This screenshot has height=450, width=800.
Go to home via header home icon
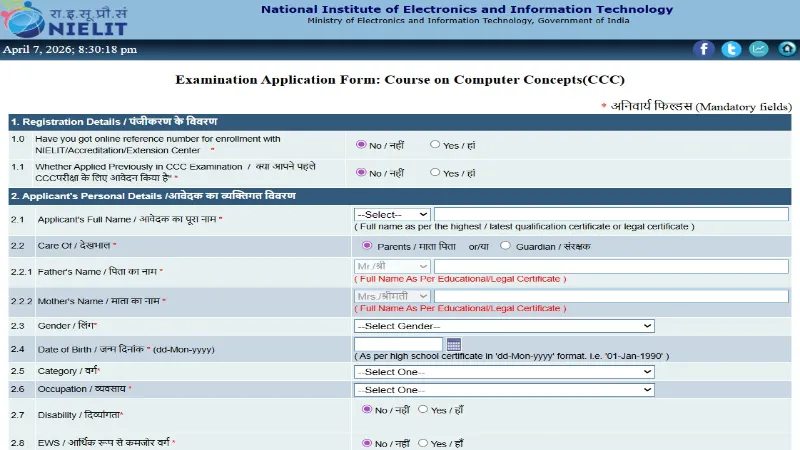pos(787,49)
